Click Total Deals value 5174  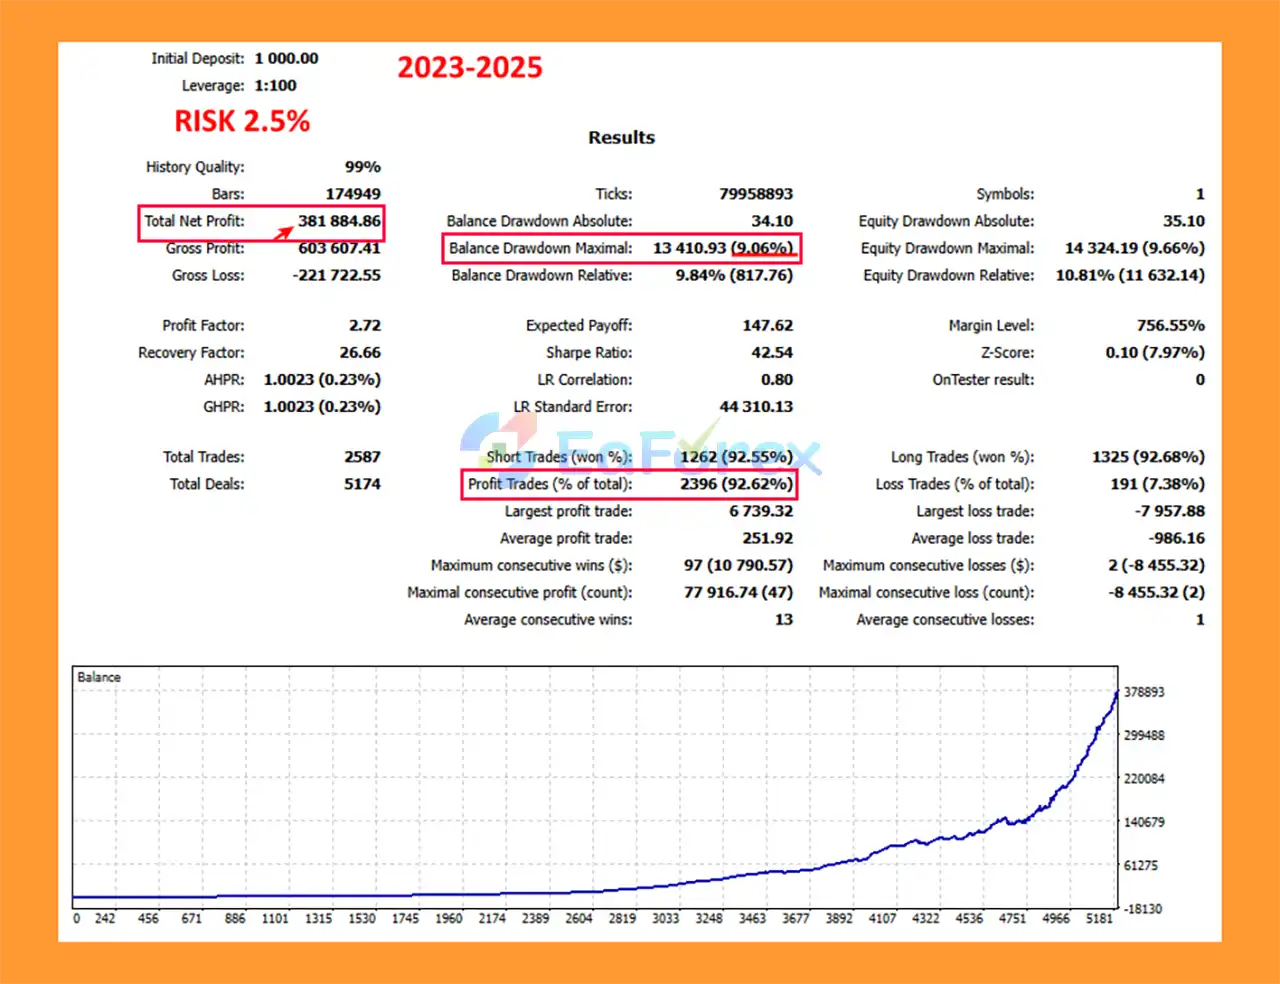click(x=362, y=483)
